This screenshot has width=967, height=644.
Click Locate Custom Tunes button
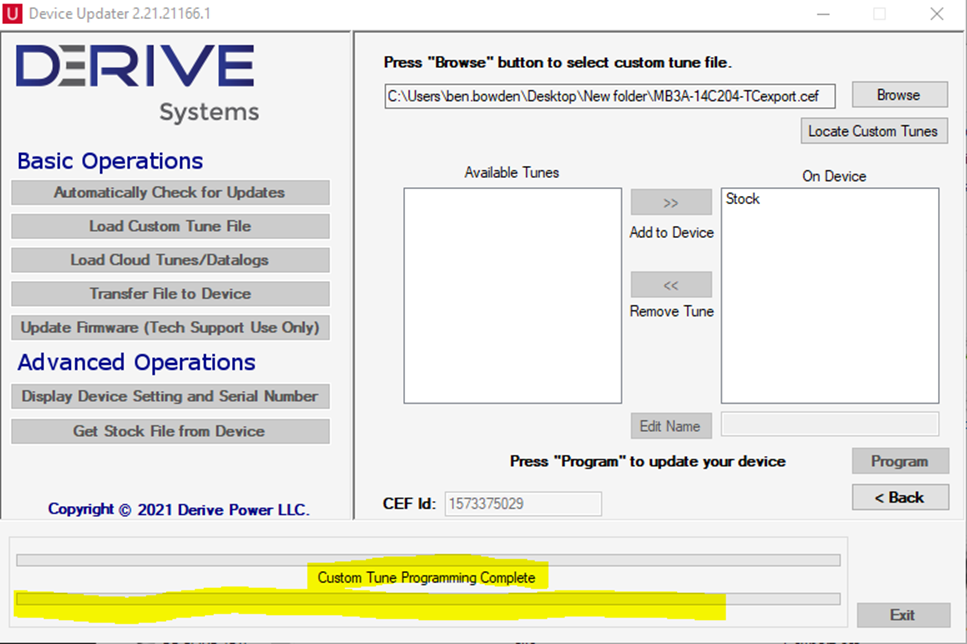874,131
